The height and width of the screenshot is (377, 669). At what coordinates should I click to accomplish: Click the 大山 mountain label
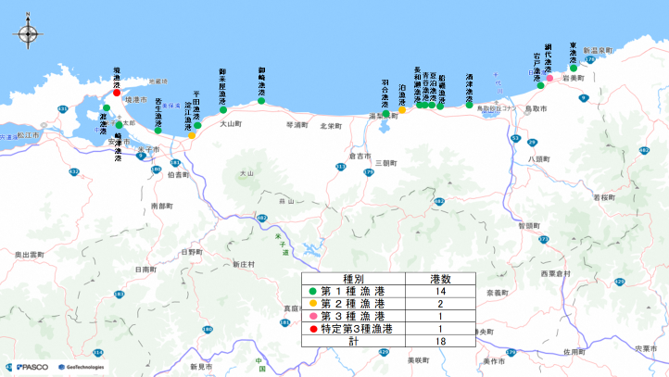click(247, 174)
